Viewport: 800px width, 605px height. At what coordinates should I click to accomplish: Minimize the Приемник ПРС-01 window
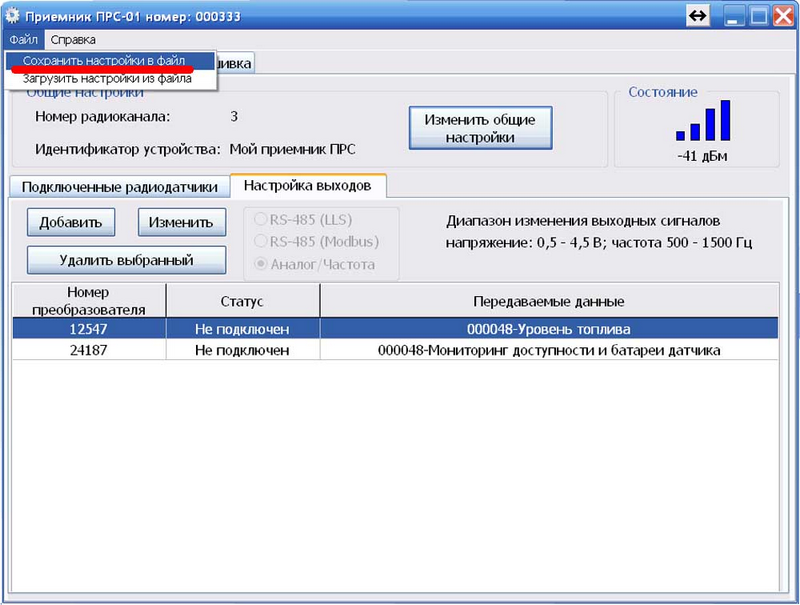point(734,16)
